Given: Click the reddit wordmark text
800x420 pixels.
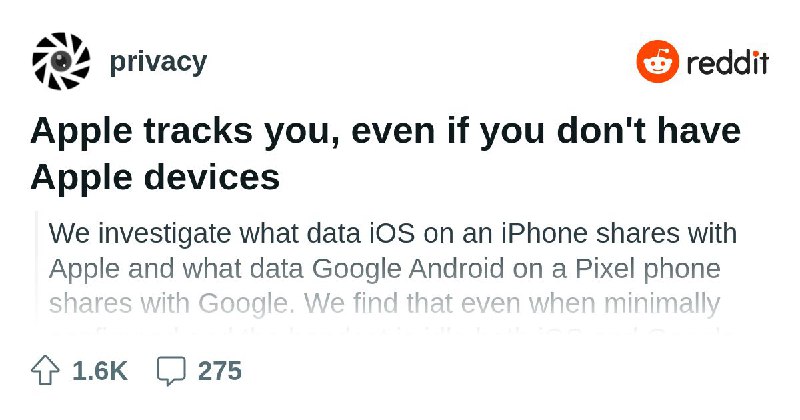Looking at the screenshot, I should click(727, 64).
